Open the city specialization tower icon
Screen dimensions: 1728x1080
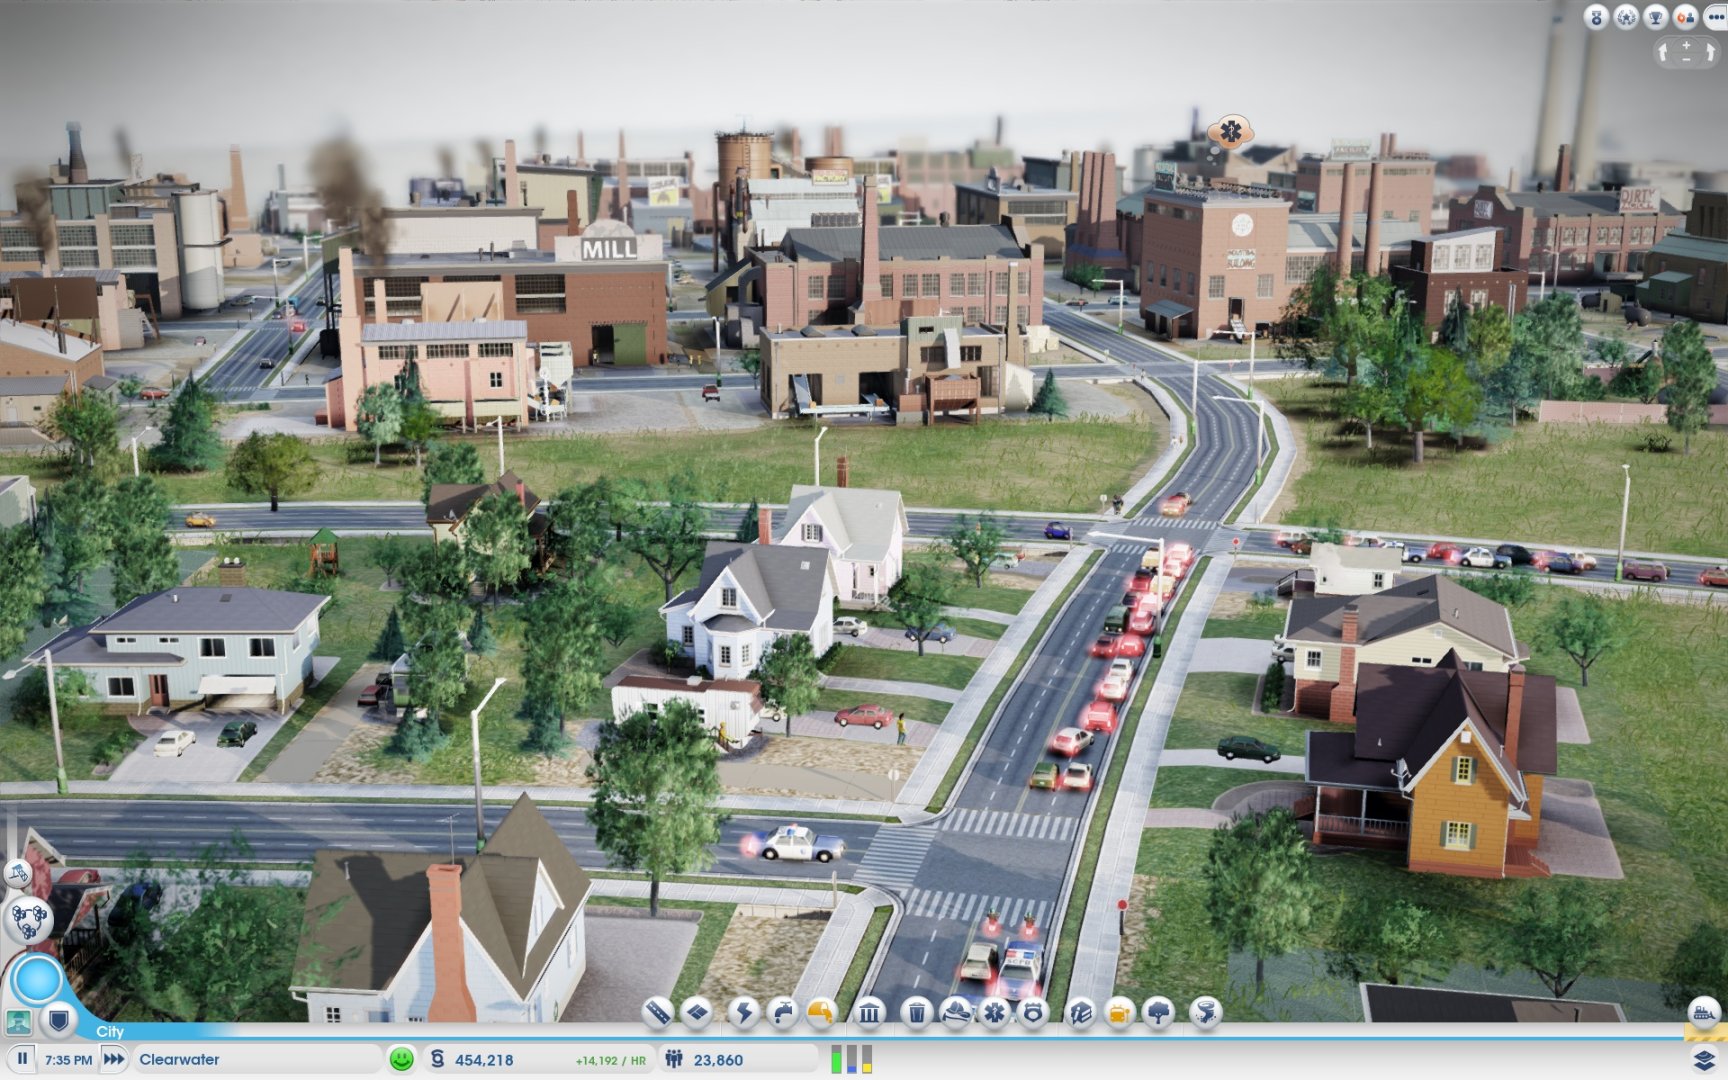click(19, 874)
